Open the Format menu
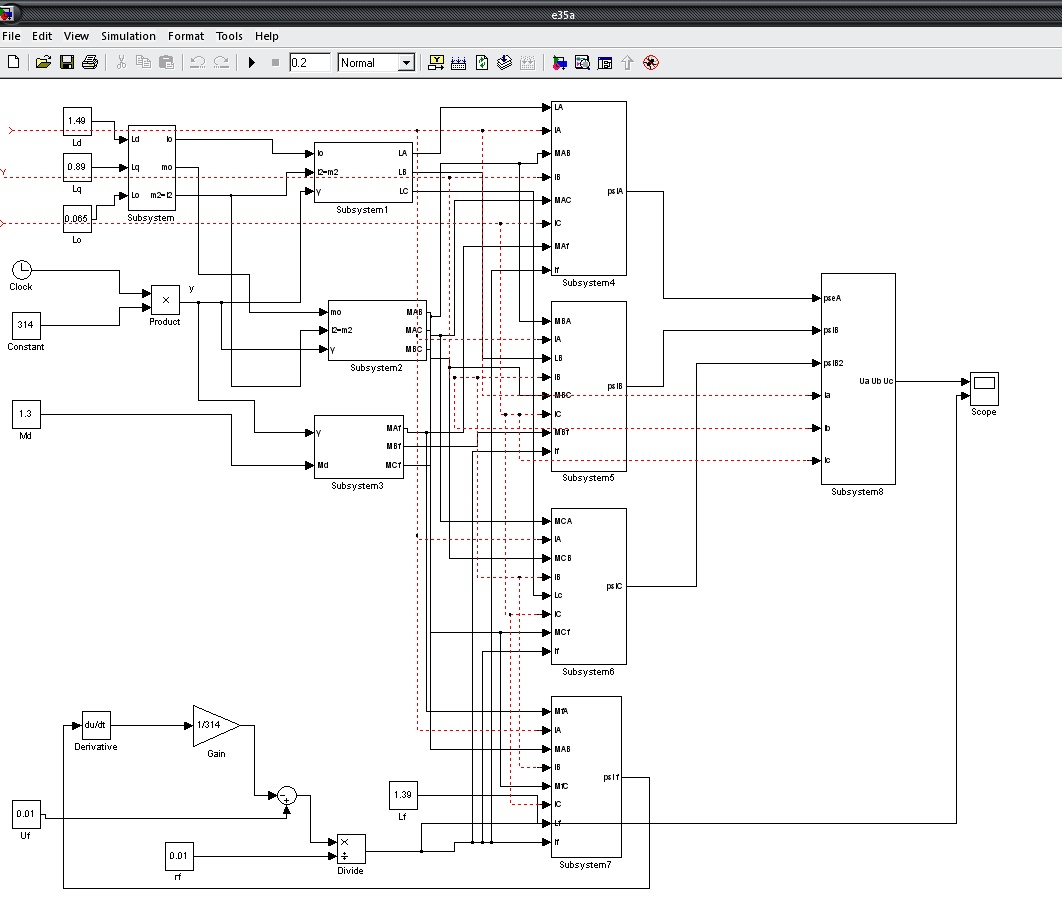 pos(186,36)
